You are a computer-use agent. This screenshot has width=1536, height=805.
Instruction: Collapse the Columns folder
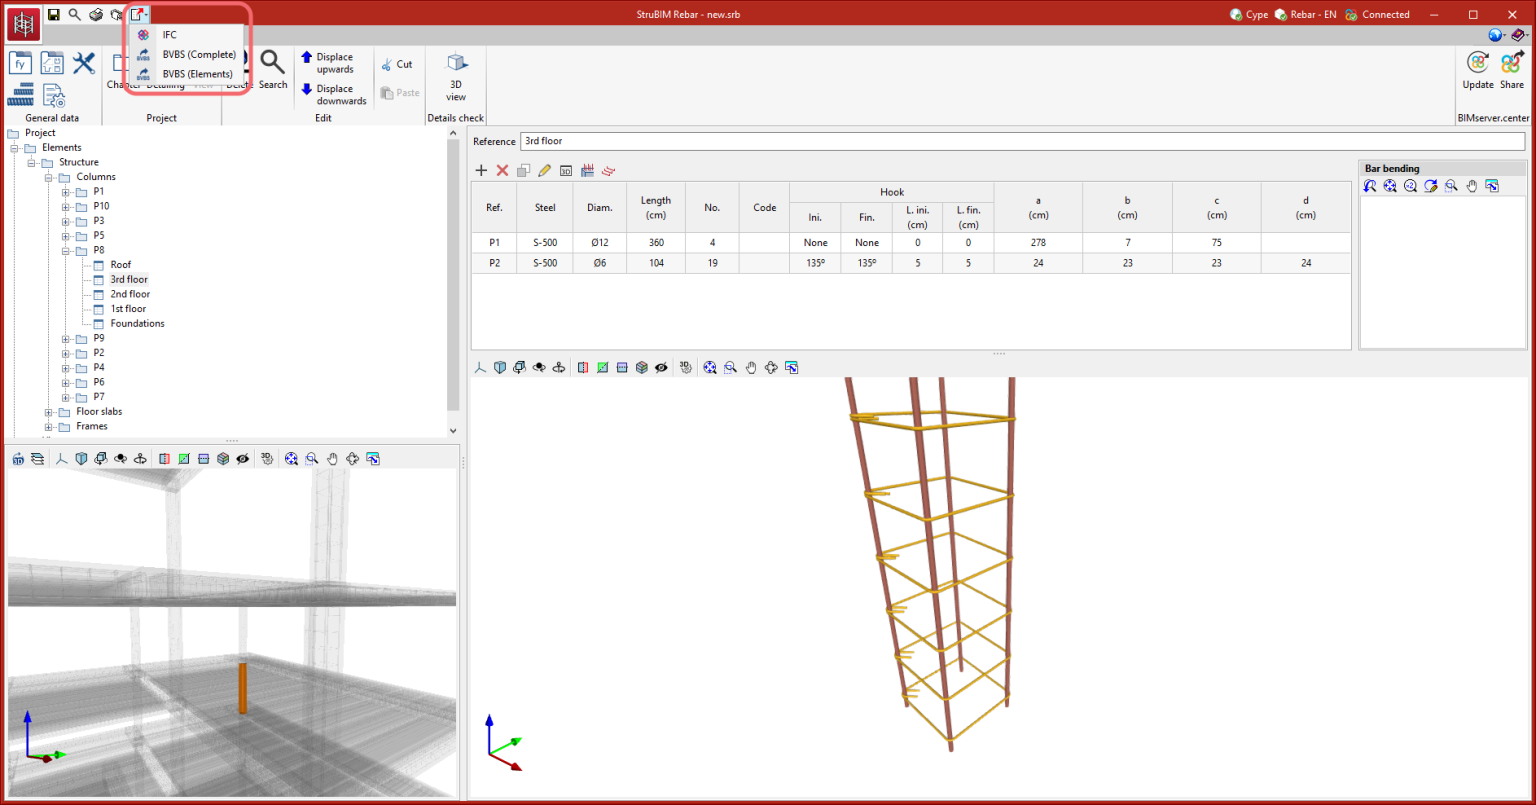49,177
